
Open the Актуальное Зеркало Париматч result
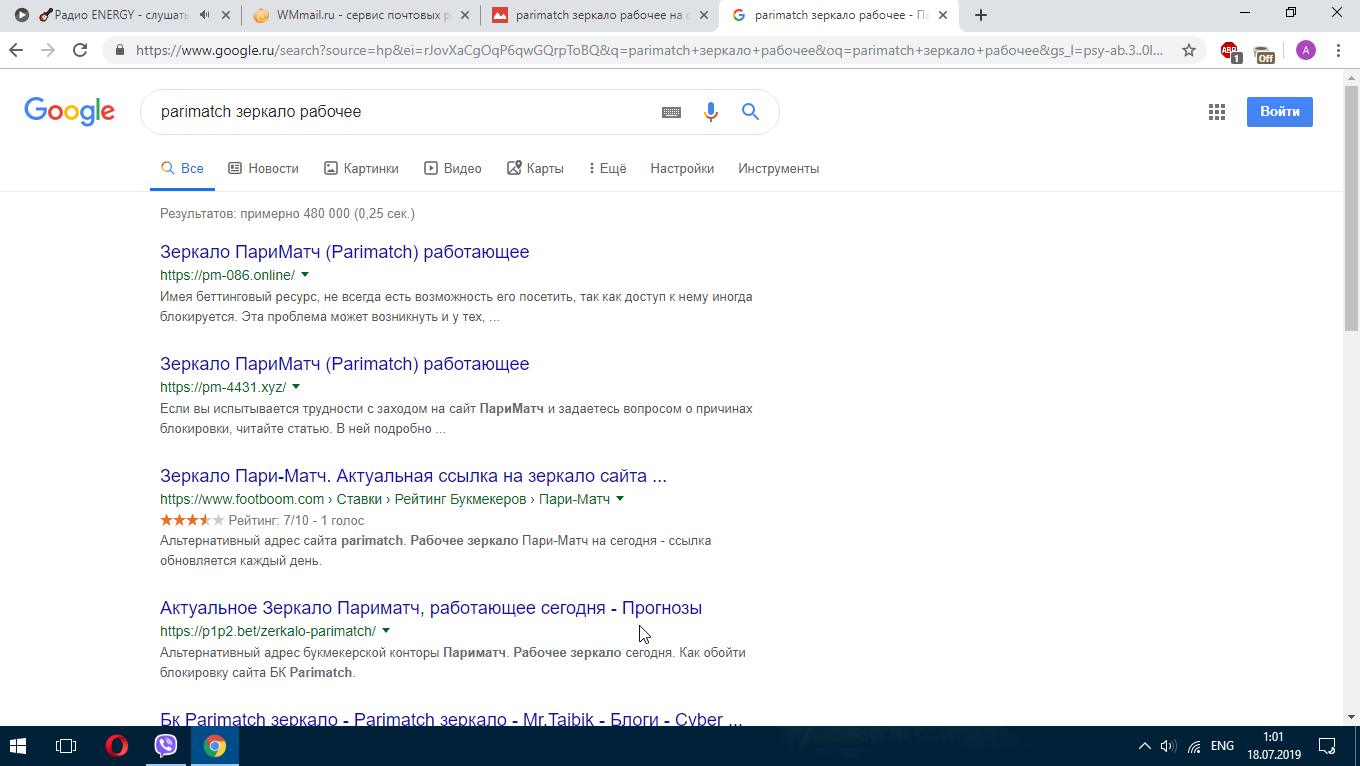431,608
